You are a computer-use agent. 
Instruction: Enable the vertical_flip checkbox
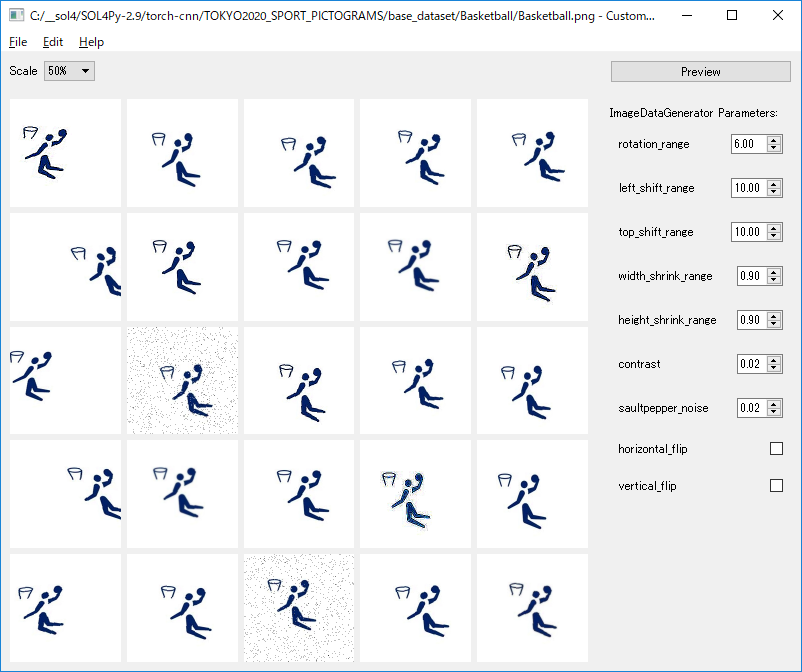776,485
